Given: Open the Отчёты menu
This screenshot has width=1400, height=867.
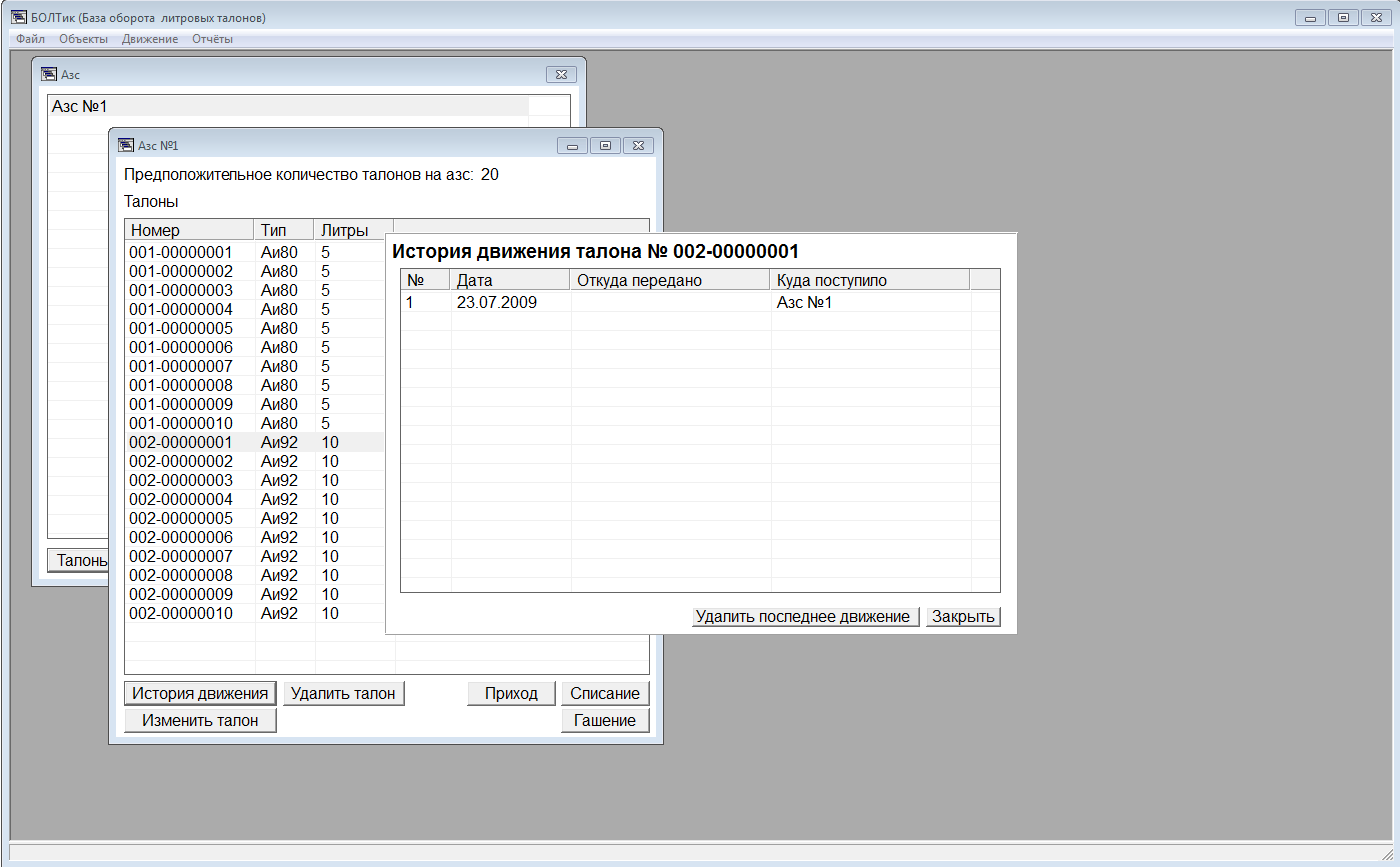Looking at the screenshot, I should click(212, 39).
